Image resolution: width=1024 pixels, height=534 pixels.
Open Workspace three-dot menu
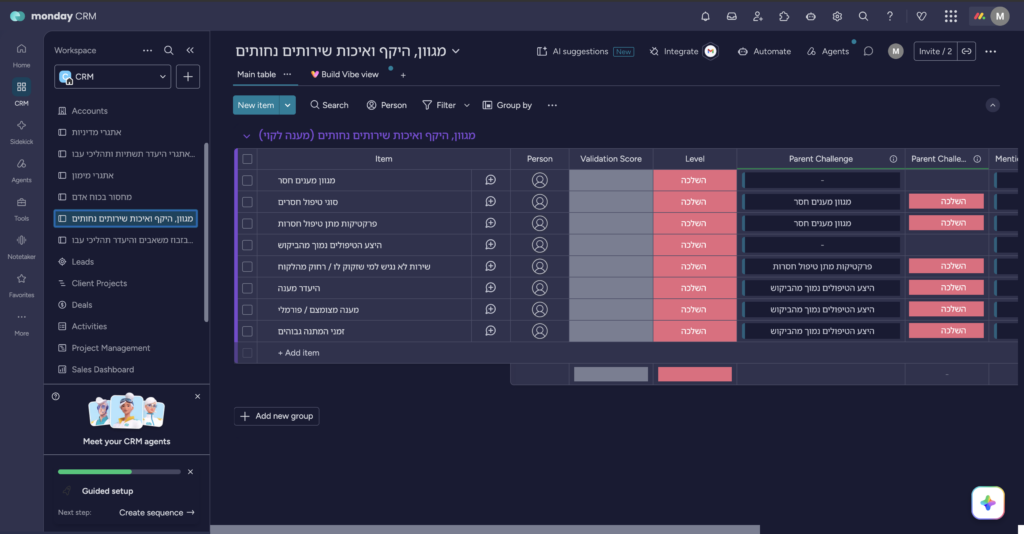coord(148,50)
